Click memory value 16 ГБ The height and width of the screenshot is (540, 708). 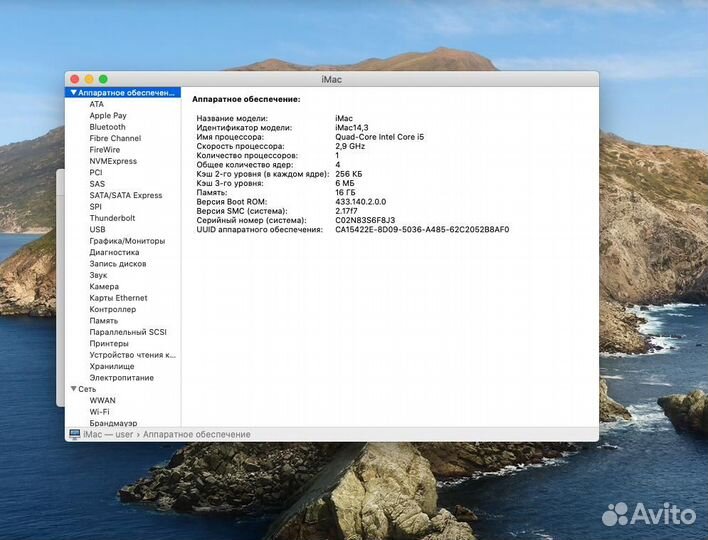[x=345, y=192]
